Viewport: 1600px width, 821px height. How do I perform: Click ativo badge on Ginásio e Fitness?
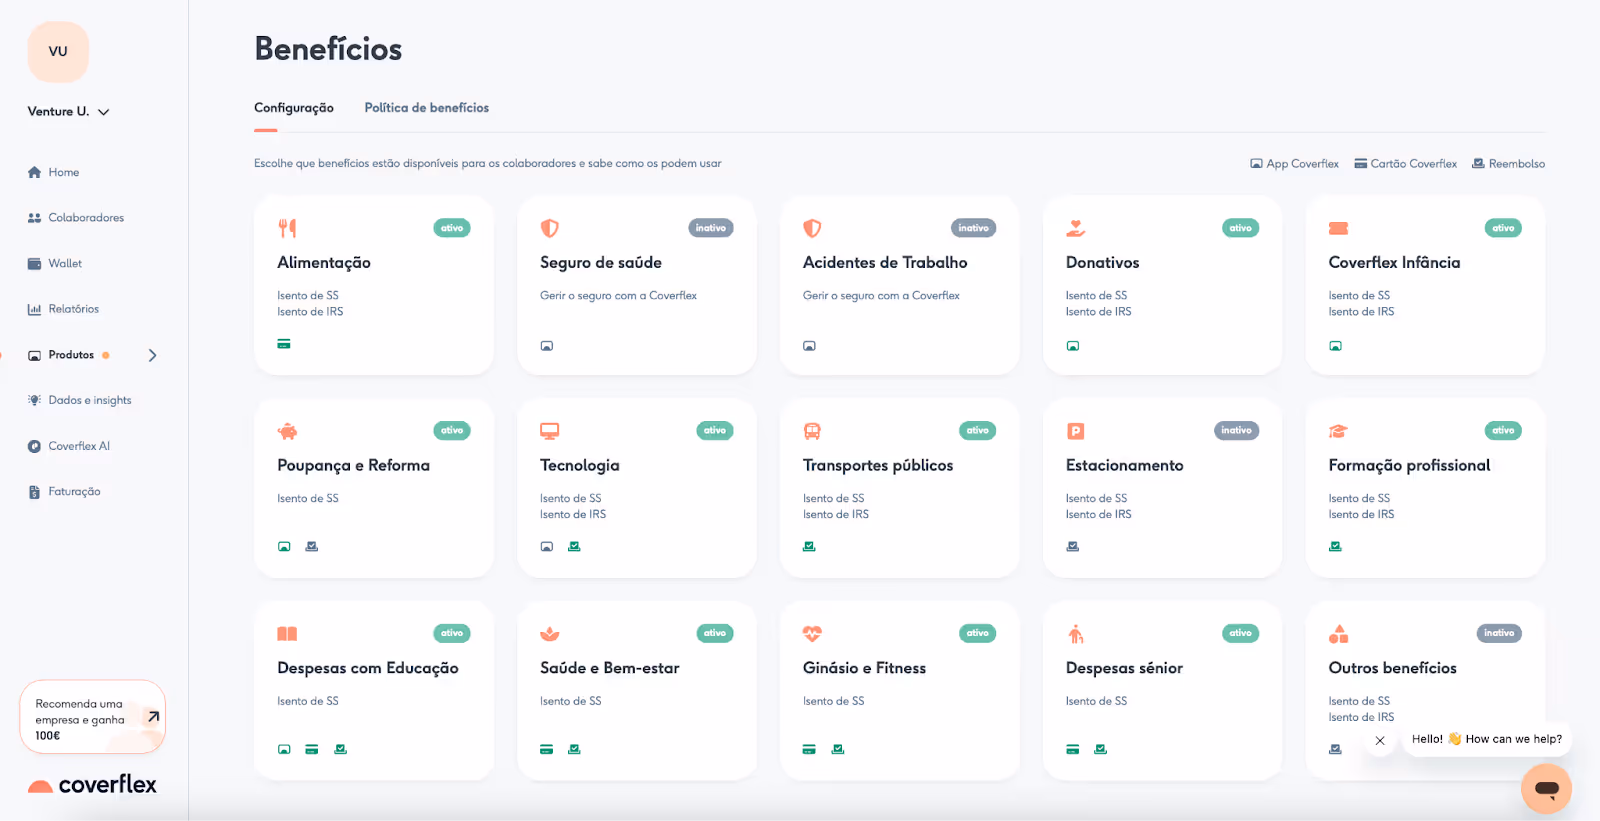point(978,633)
